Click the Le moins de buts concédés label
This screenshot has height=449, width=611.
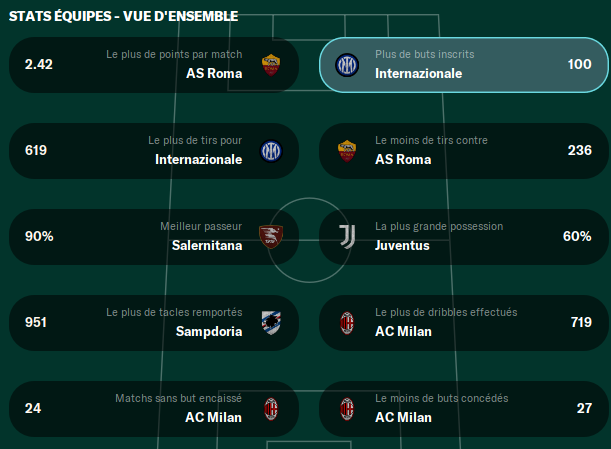click(x=441, y=398)
